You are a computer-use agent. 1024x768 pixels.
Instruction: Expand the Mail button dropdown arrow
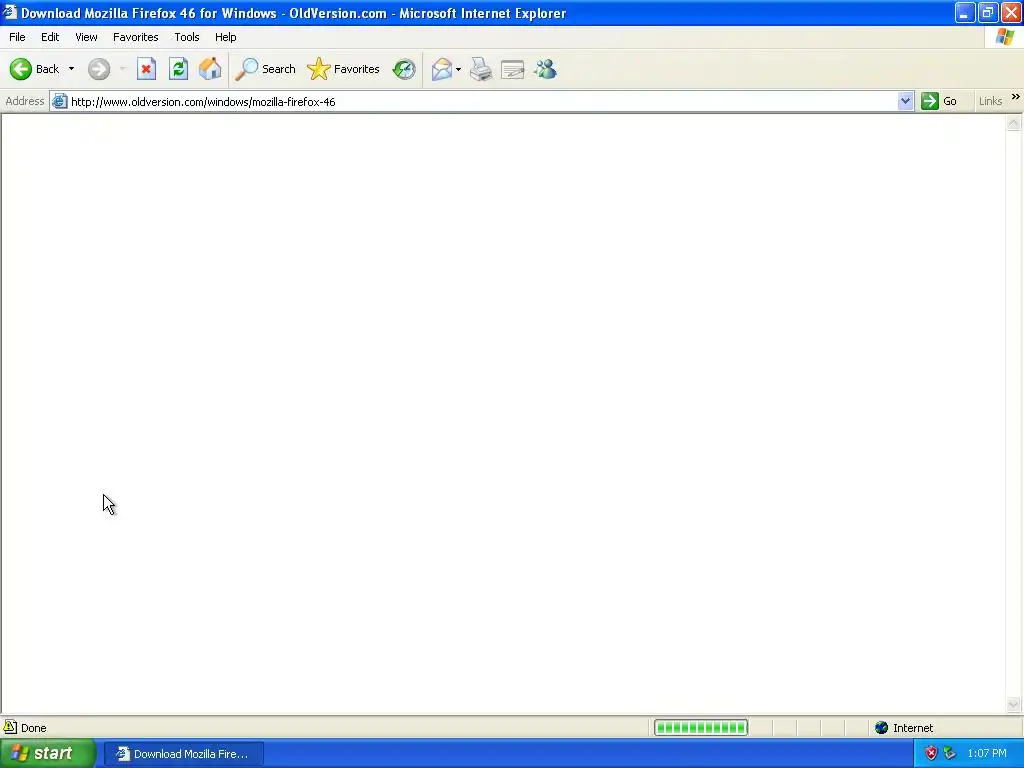pos(458,69)
